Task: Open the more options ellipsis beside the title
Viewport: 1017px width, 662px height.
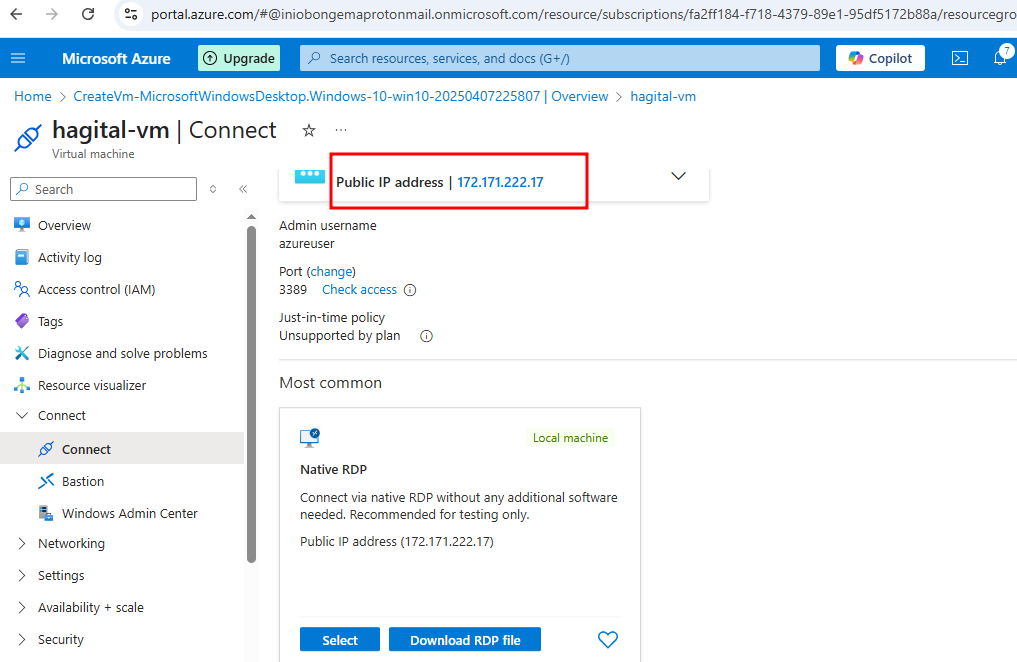Action: pos(341,130)
